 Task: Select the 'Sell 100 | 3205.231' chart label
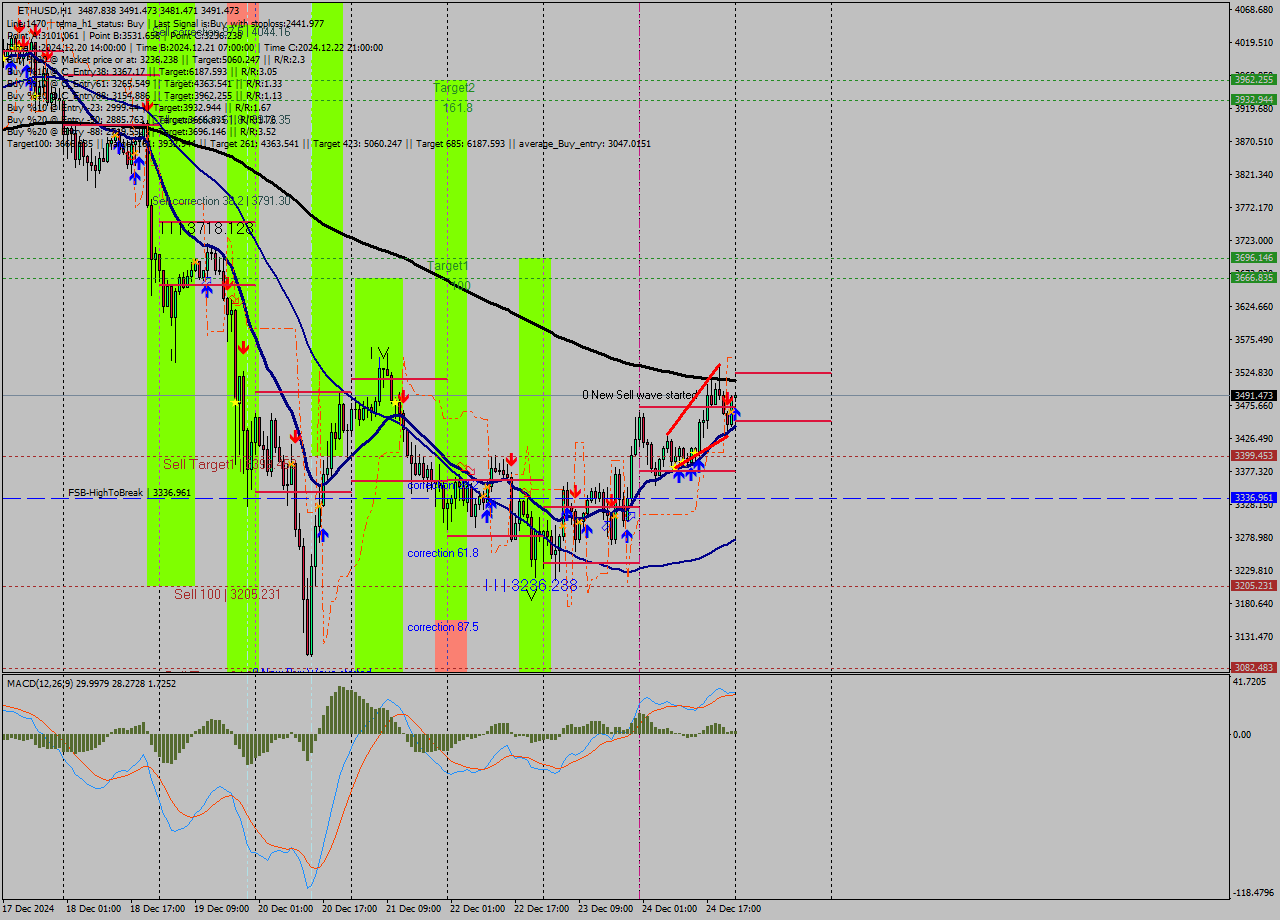tap(227, 594)
